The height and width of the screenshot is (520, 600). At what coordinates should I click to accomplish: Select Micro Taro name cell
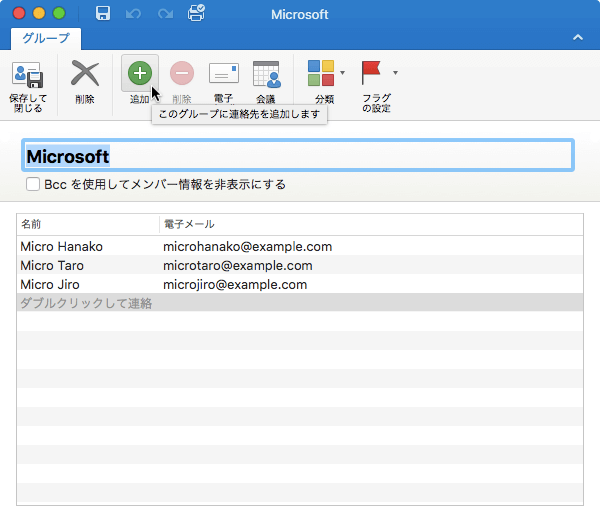pyautogui.click(x=52, y=266)
